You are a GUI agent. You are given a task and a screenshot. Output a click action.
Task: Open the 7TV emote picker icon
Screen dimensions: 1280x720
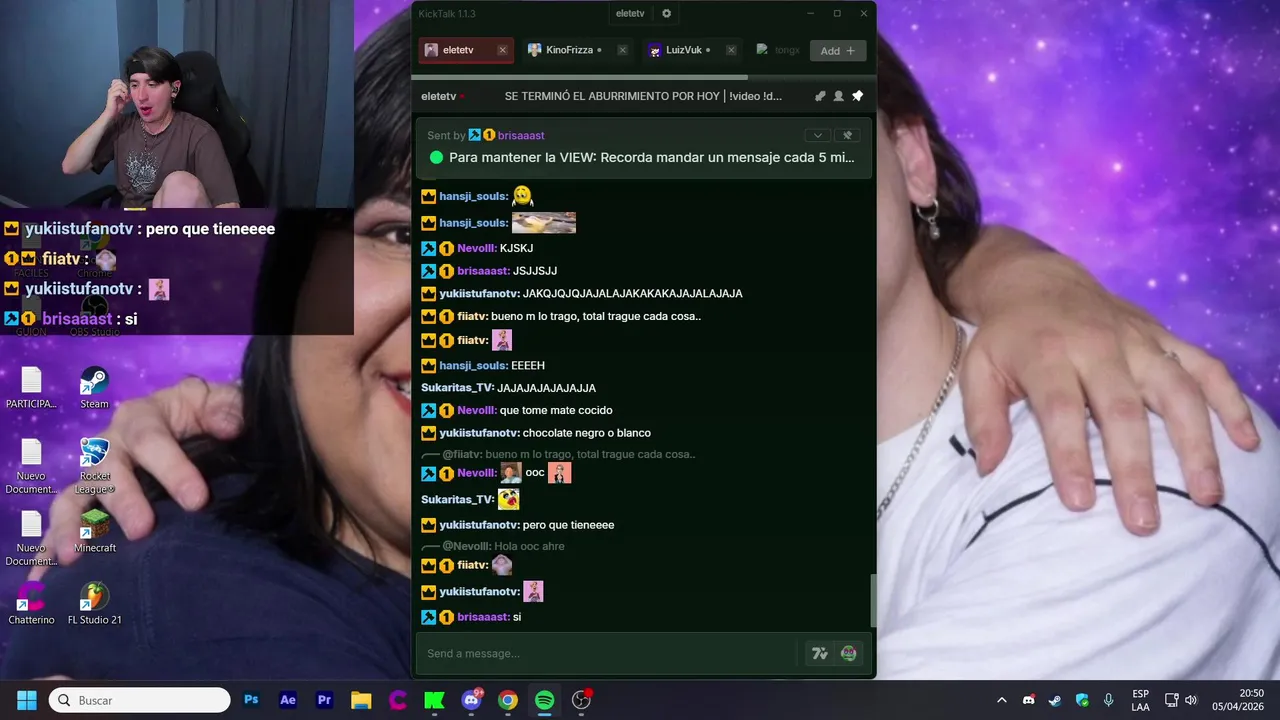coord(820,654)
